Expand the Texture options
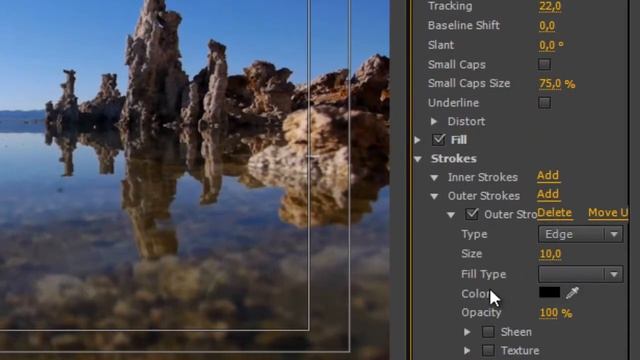This screenshot has width=640, height=360. coord(467,350)
